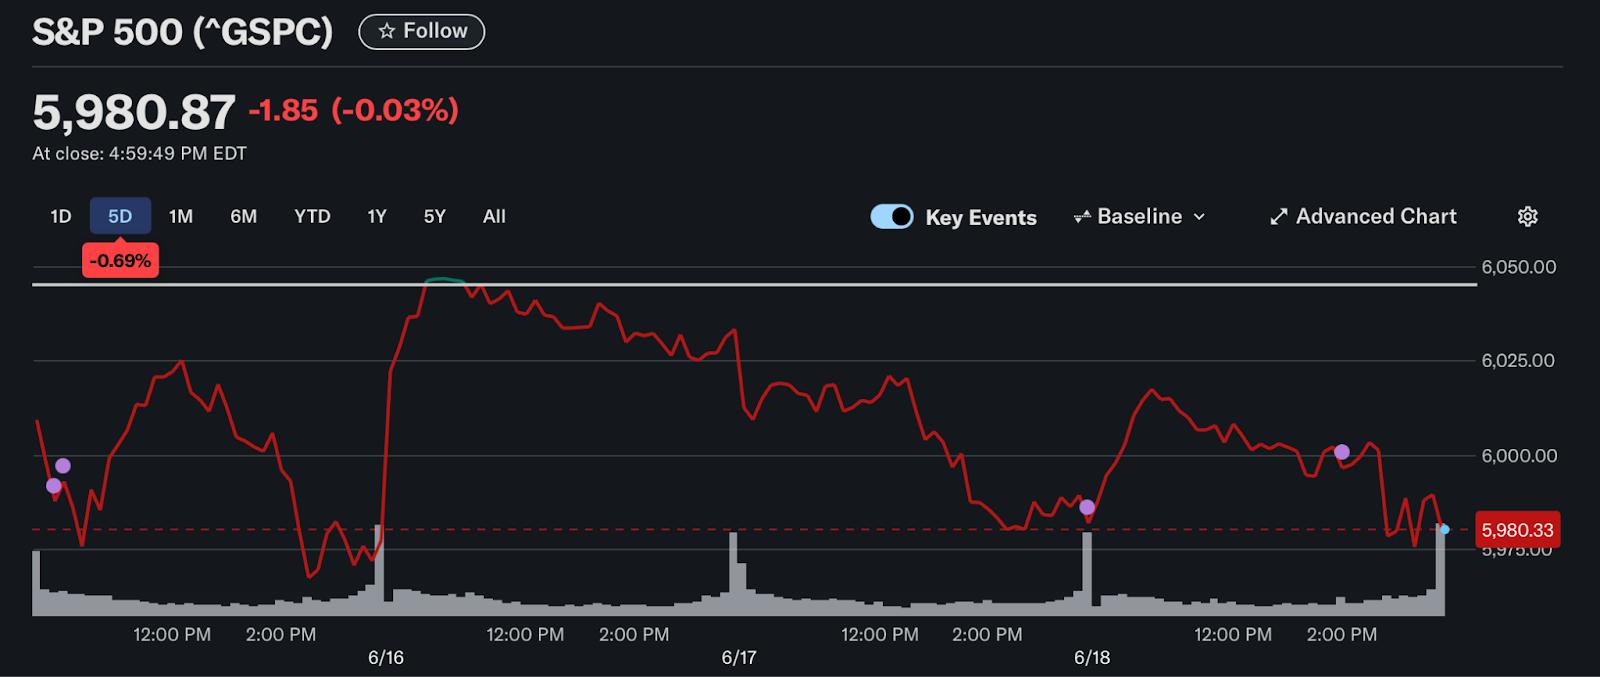This screenshot has width=1600, height=677.
Task: Click the (-0.03%) percent change value
Action: [395, 110]
